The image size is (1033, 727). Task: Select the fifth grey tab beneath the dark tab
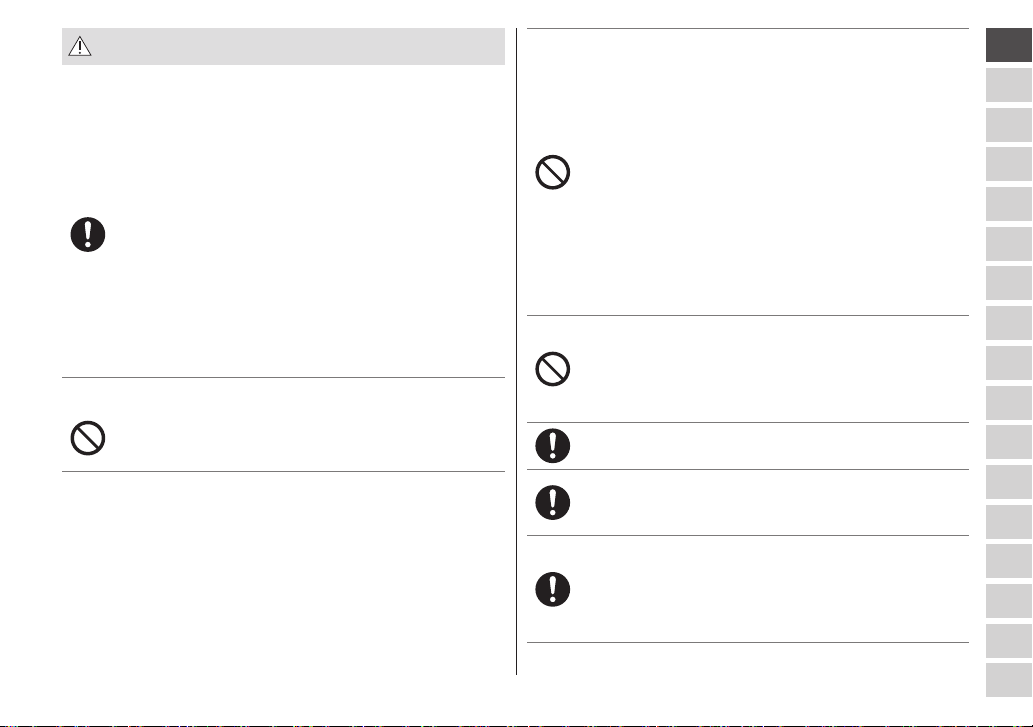coord(1009,244)
